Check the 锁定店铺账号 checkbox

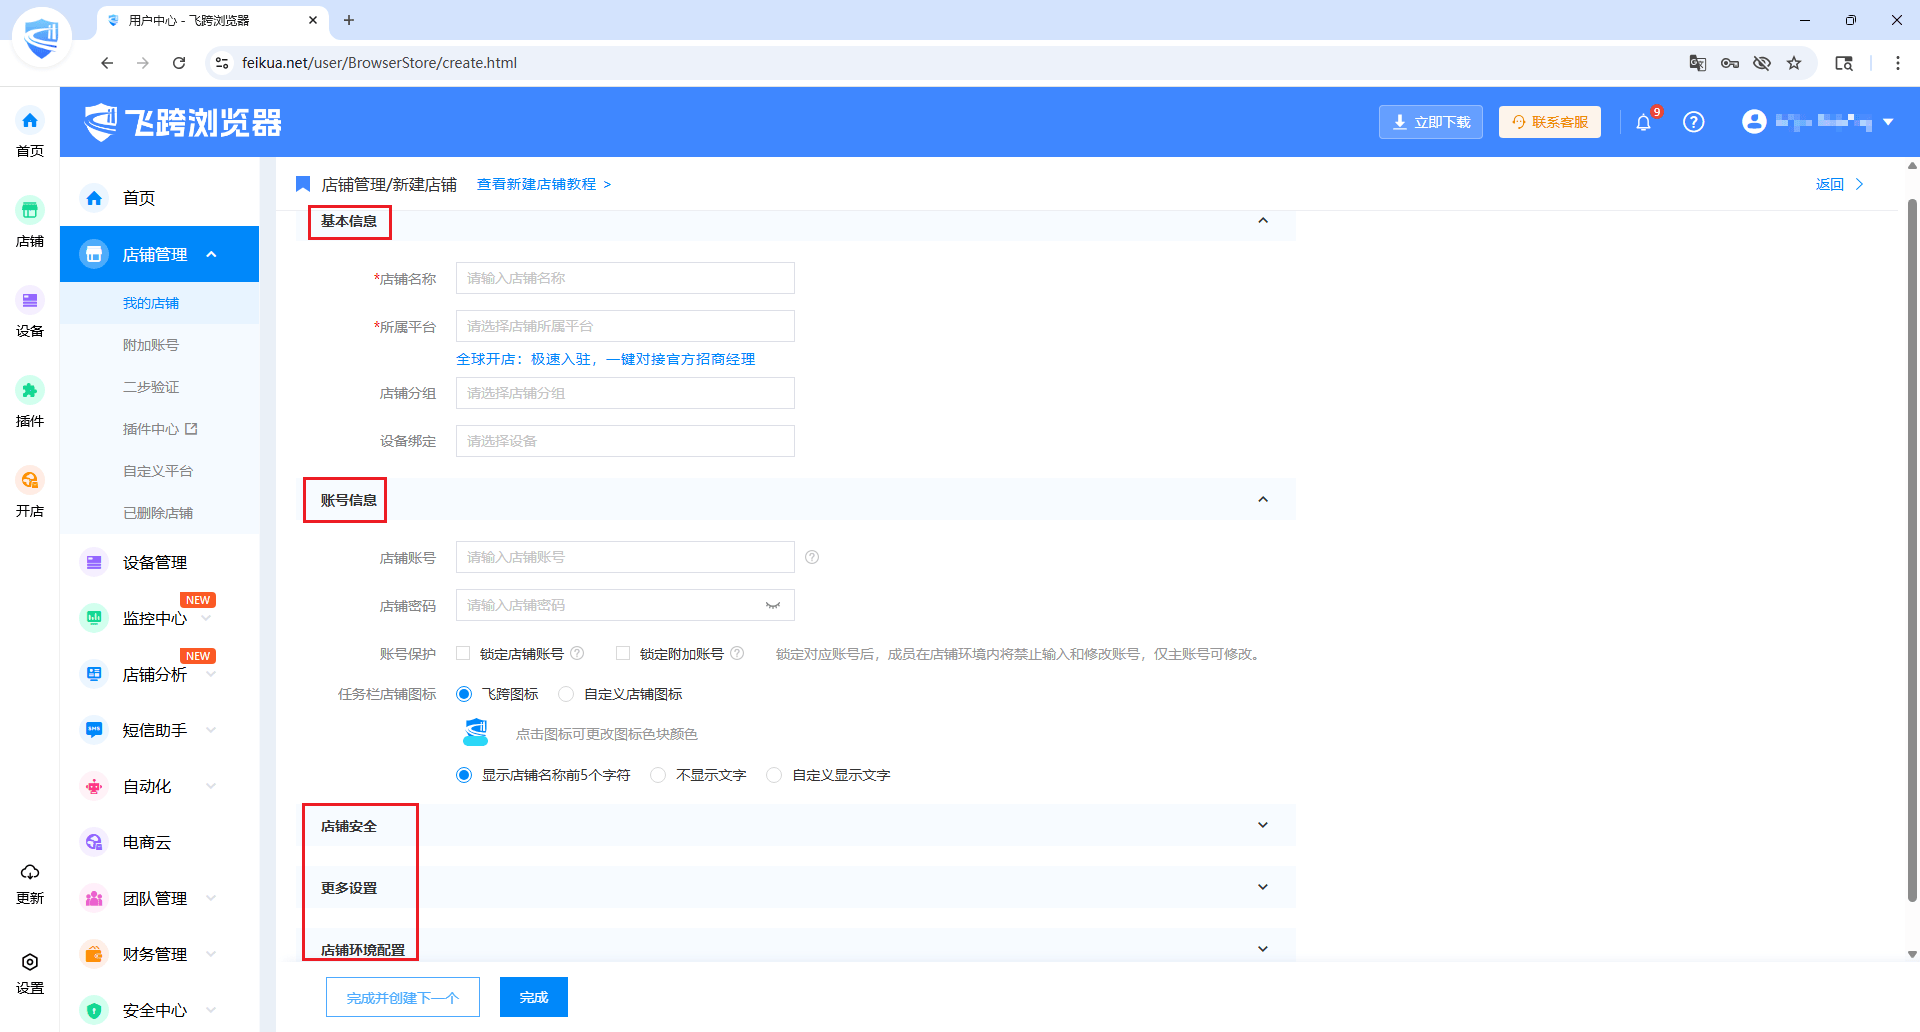[x=463, y=654]
